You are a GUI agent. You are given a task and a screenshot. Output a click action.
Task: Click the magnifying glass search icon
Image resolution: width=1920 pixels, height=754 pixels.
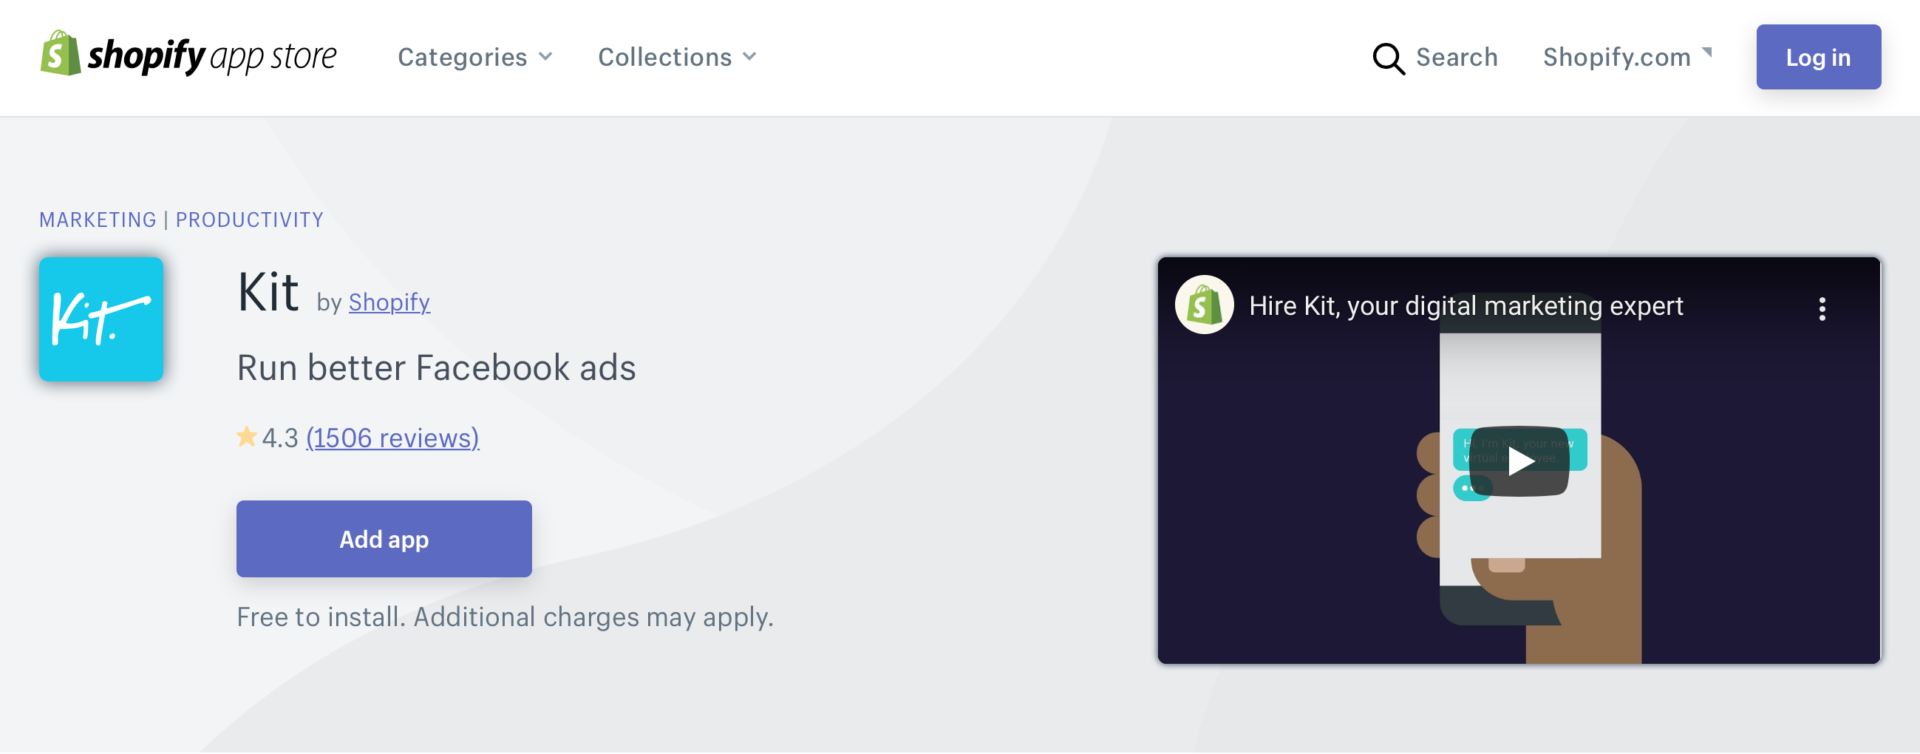pos(1387,59)
